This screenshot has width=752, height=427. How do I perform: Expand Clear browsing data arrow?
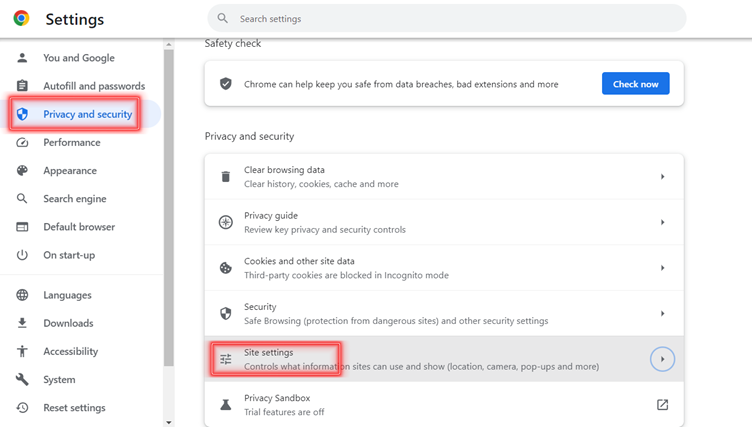click(x=662, y=177)
